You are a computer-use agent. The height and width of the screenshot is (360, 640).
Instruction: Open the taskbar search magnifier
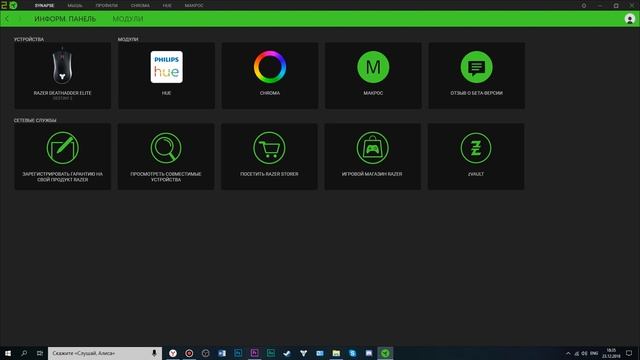[x=24, y=353]
